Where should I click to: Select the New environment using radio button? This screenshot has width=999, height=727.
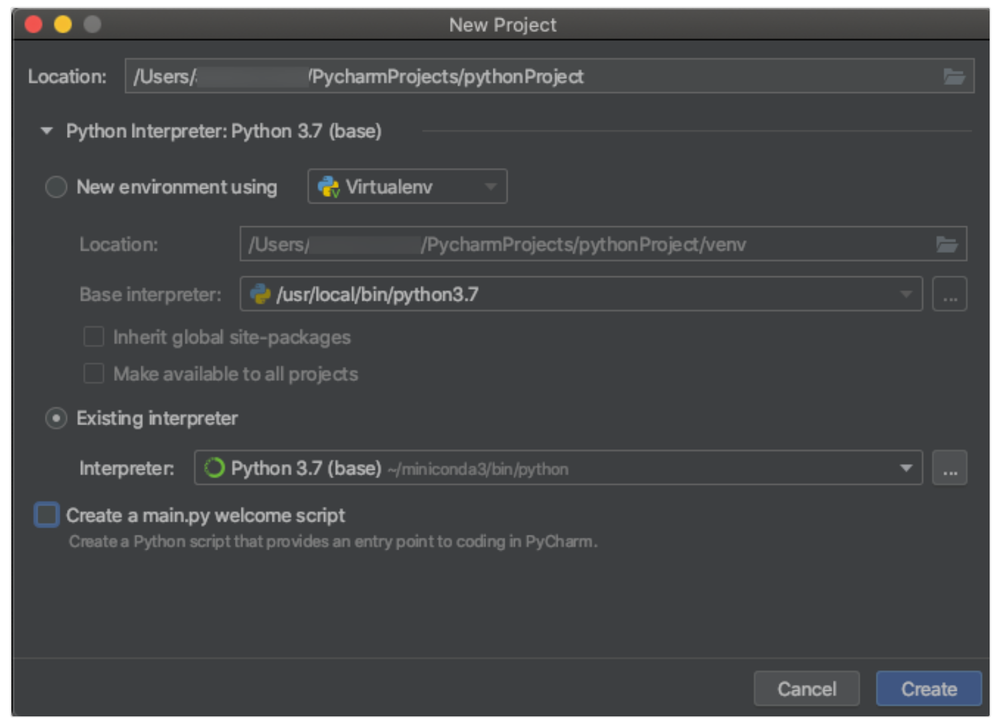point(56,187)
